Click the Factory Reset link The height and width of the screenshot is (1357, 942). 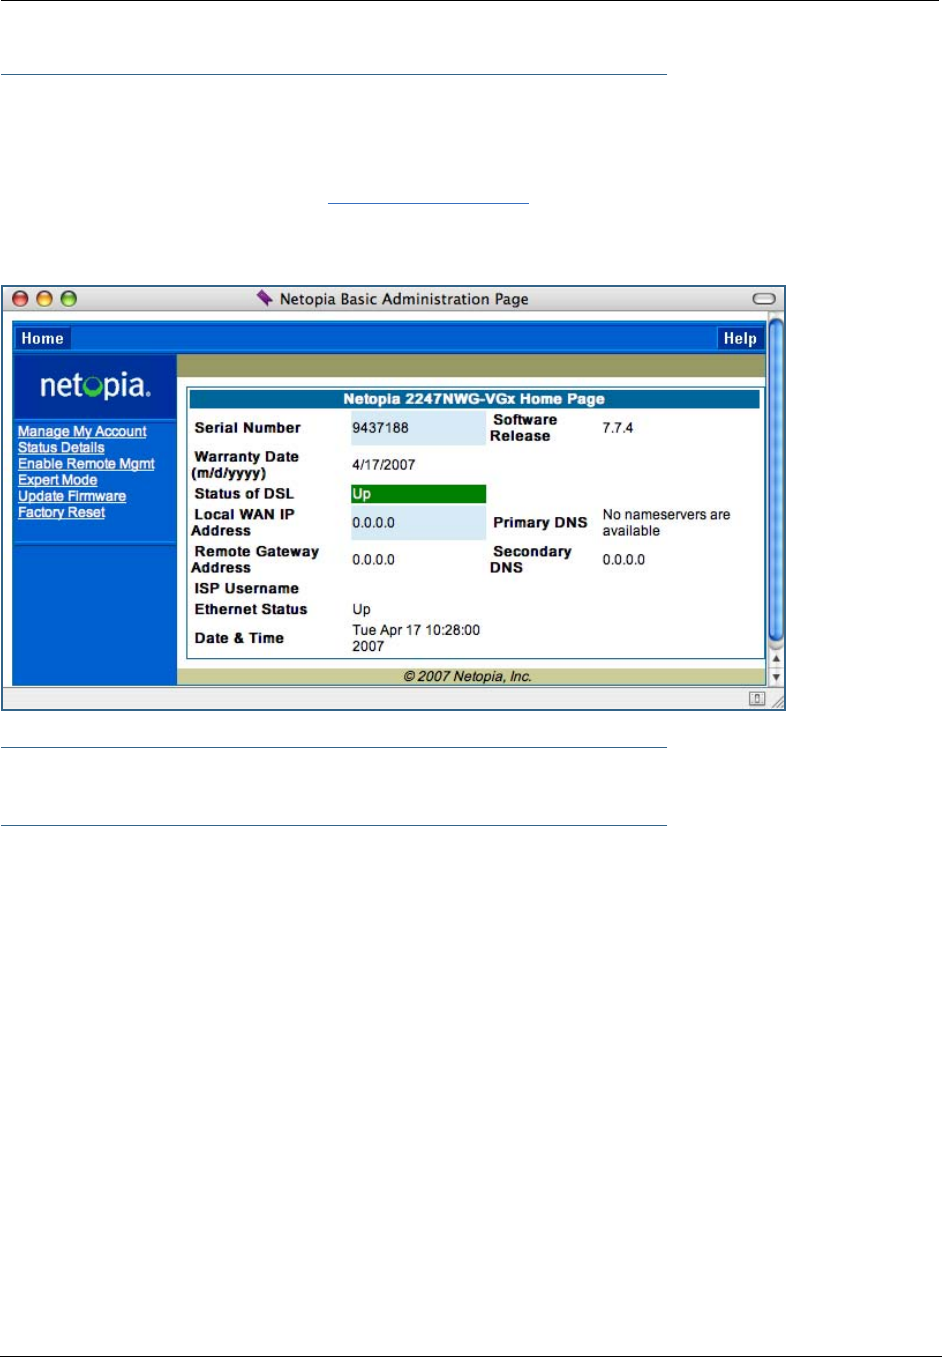[x=61, y=512]
